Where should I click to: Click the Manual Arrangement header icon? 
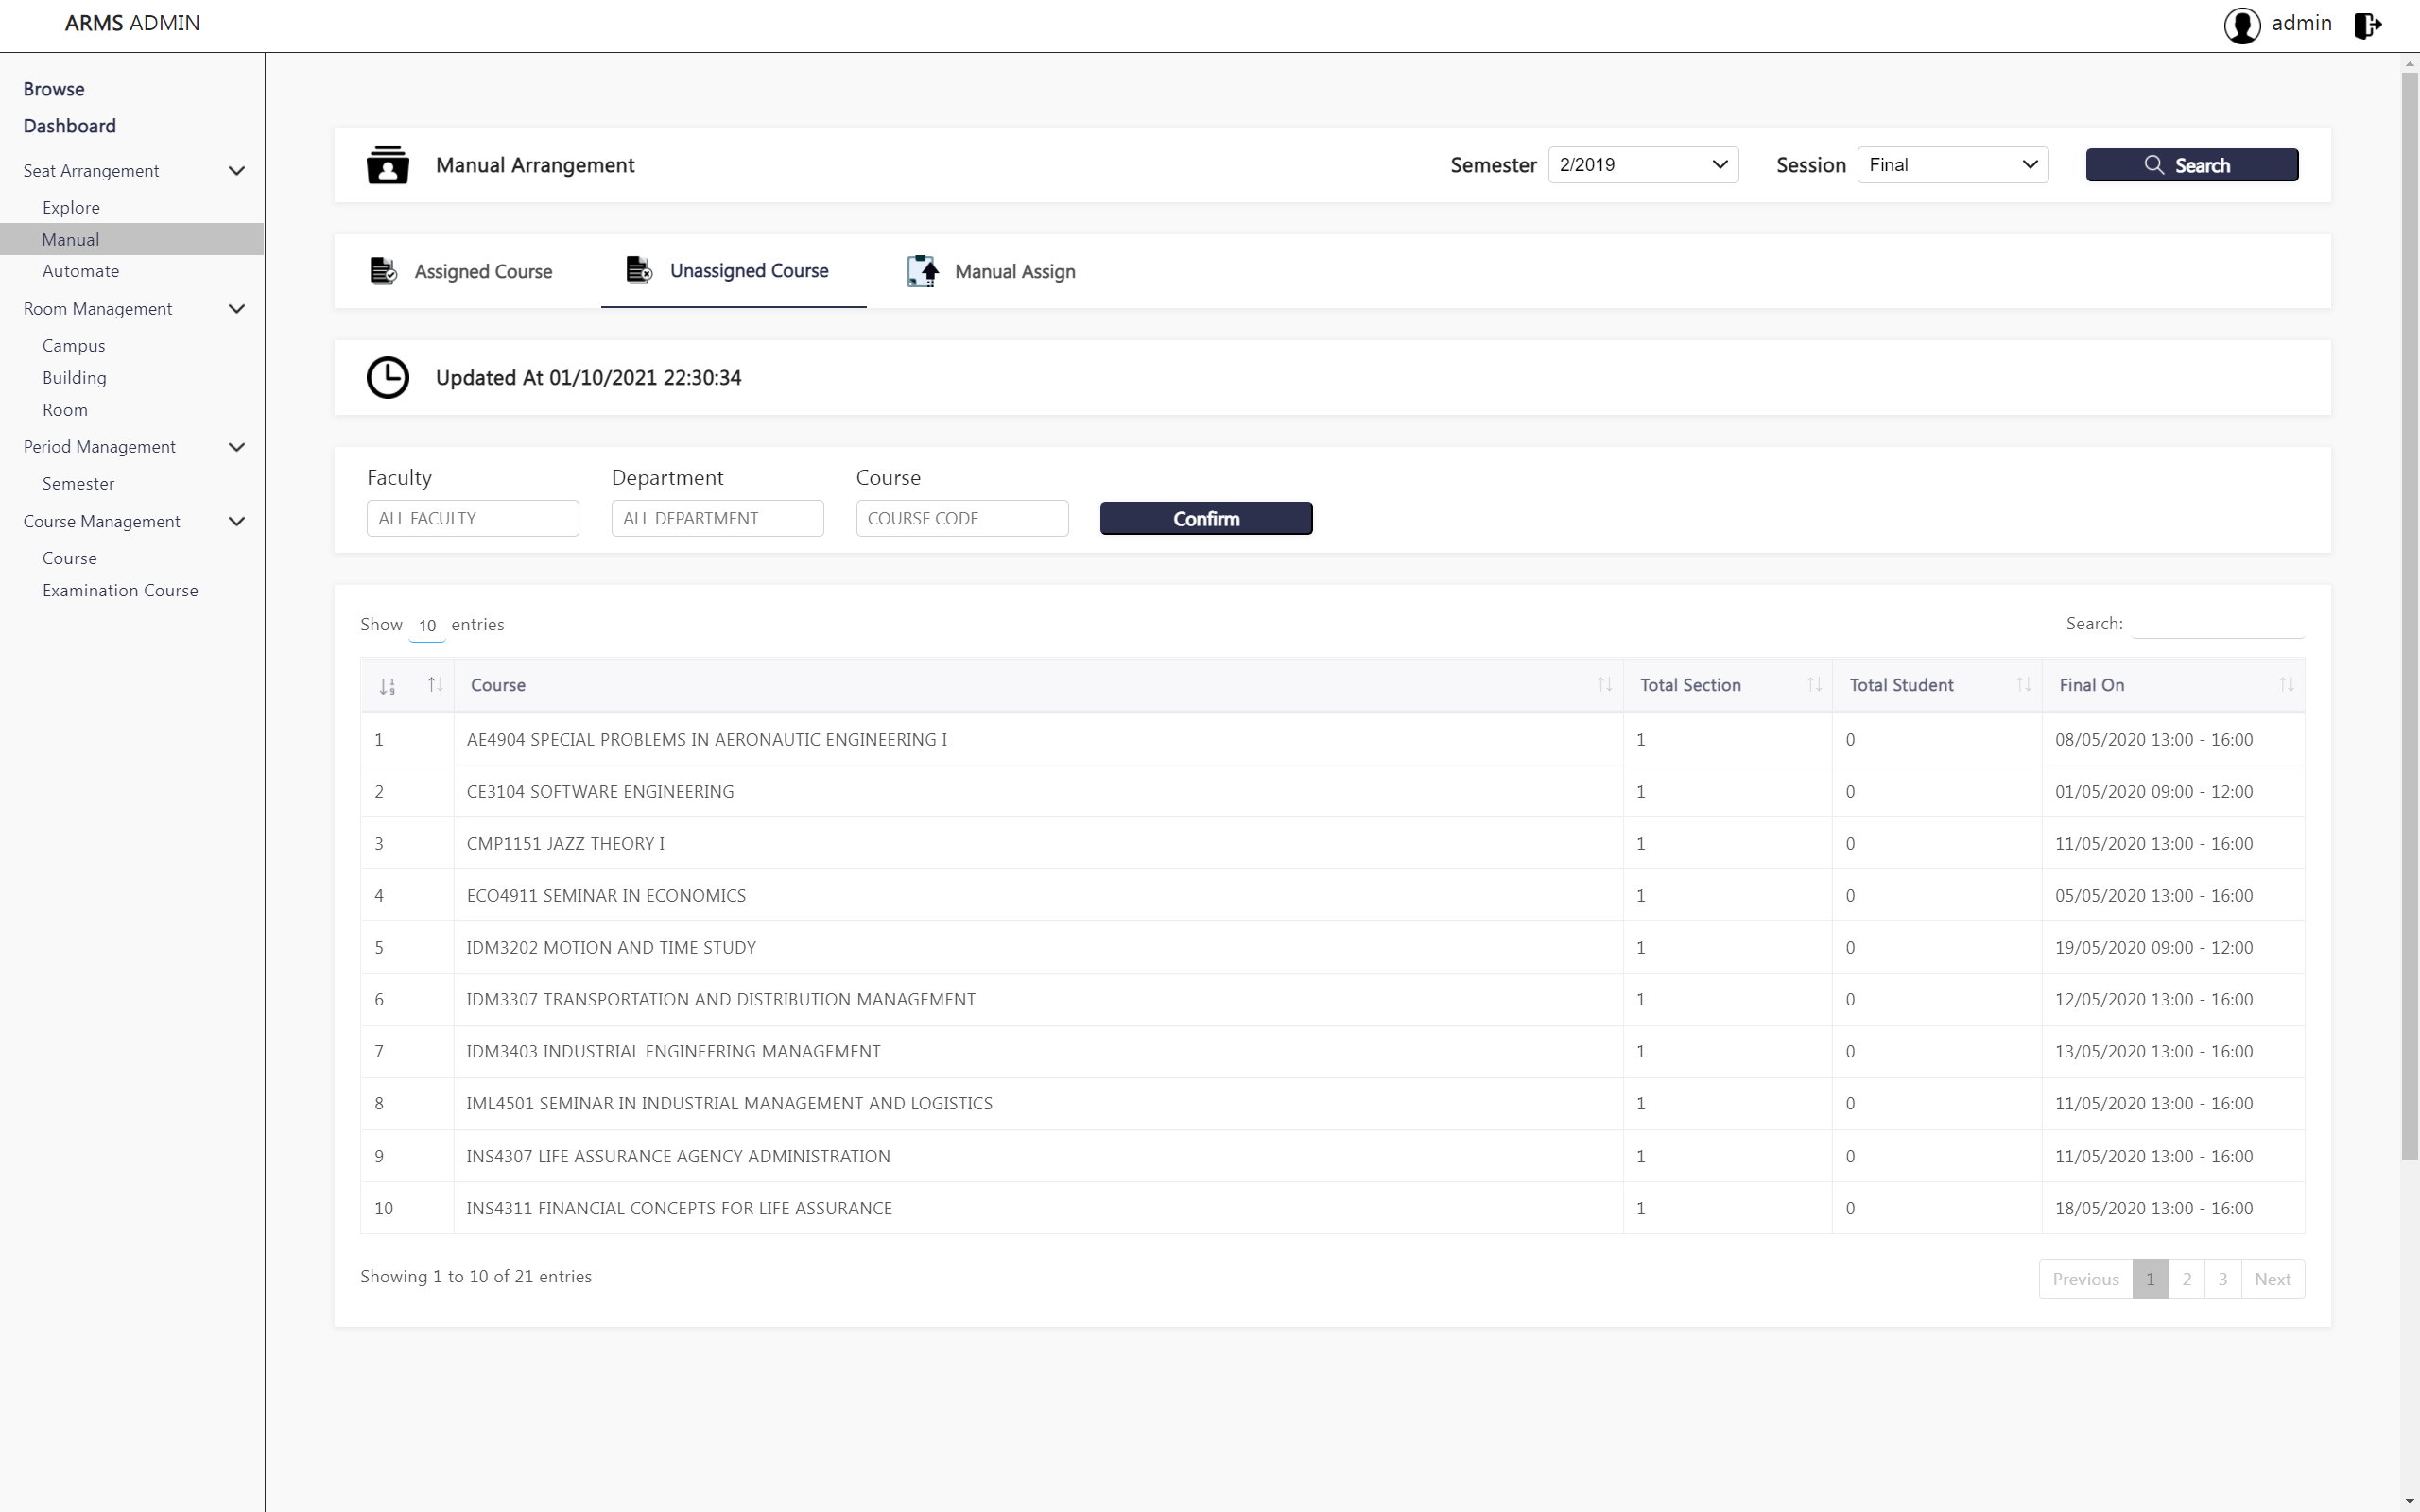click(x=387, y=165)
